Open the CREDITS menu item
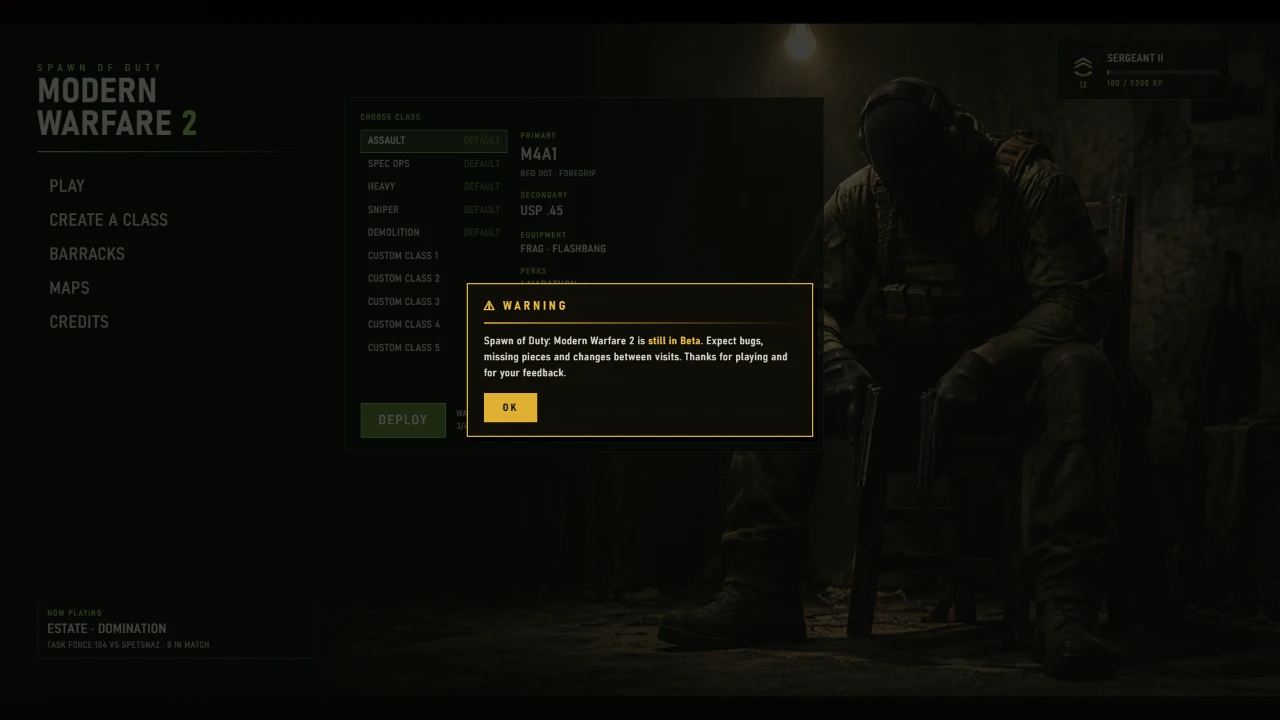Viewport: 1280px width, 720px height. click(x=79, y=322)
